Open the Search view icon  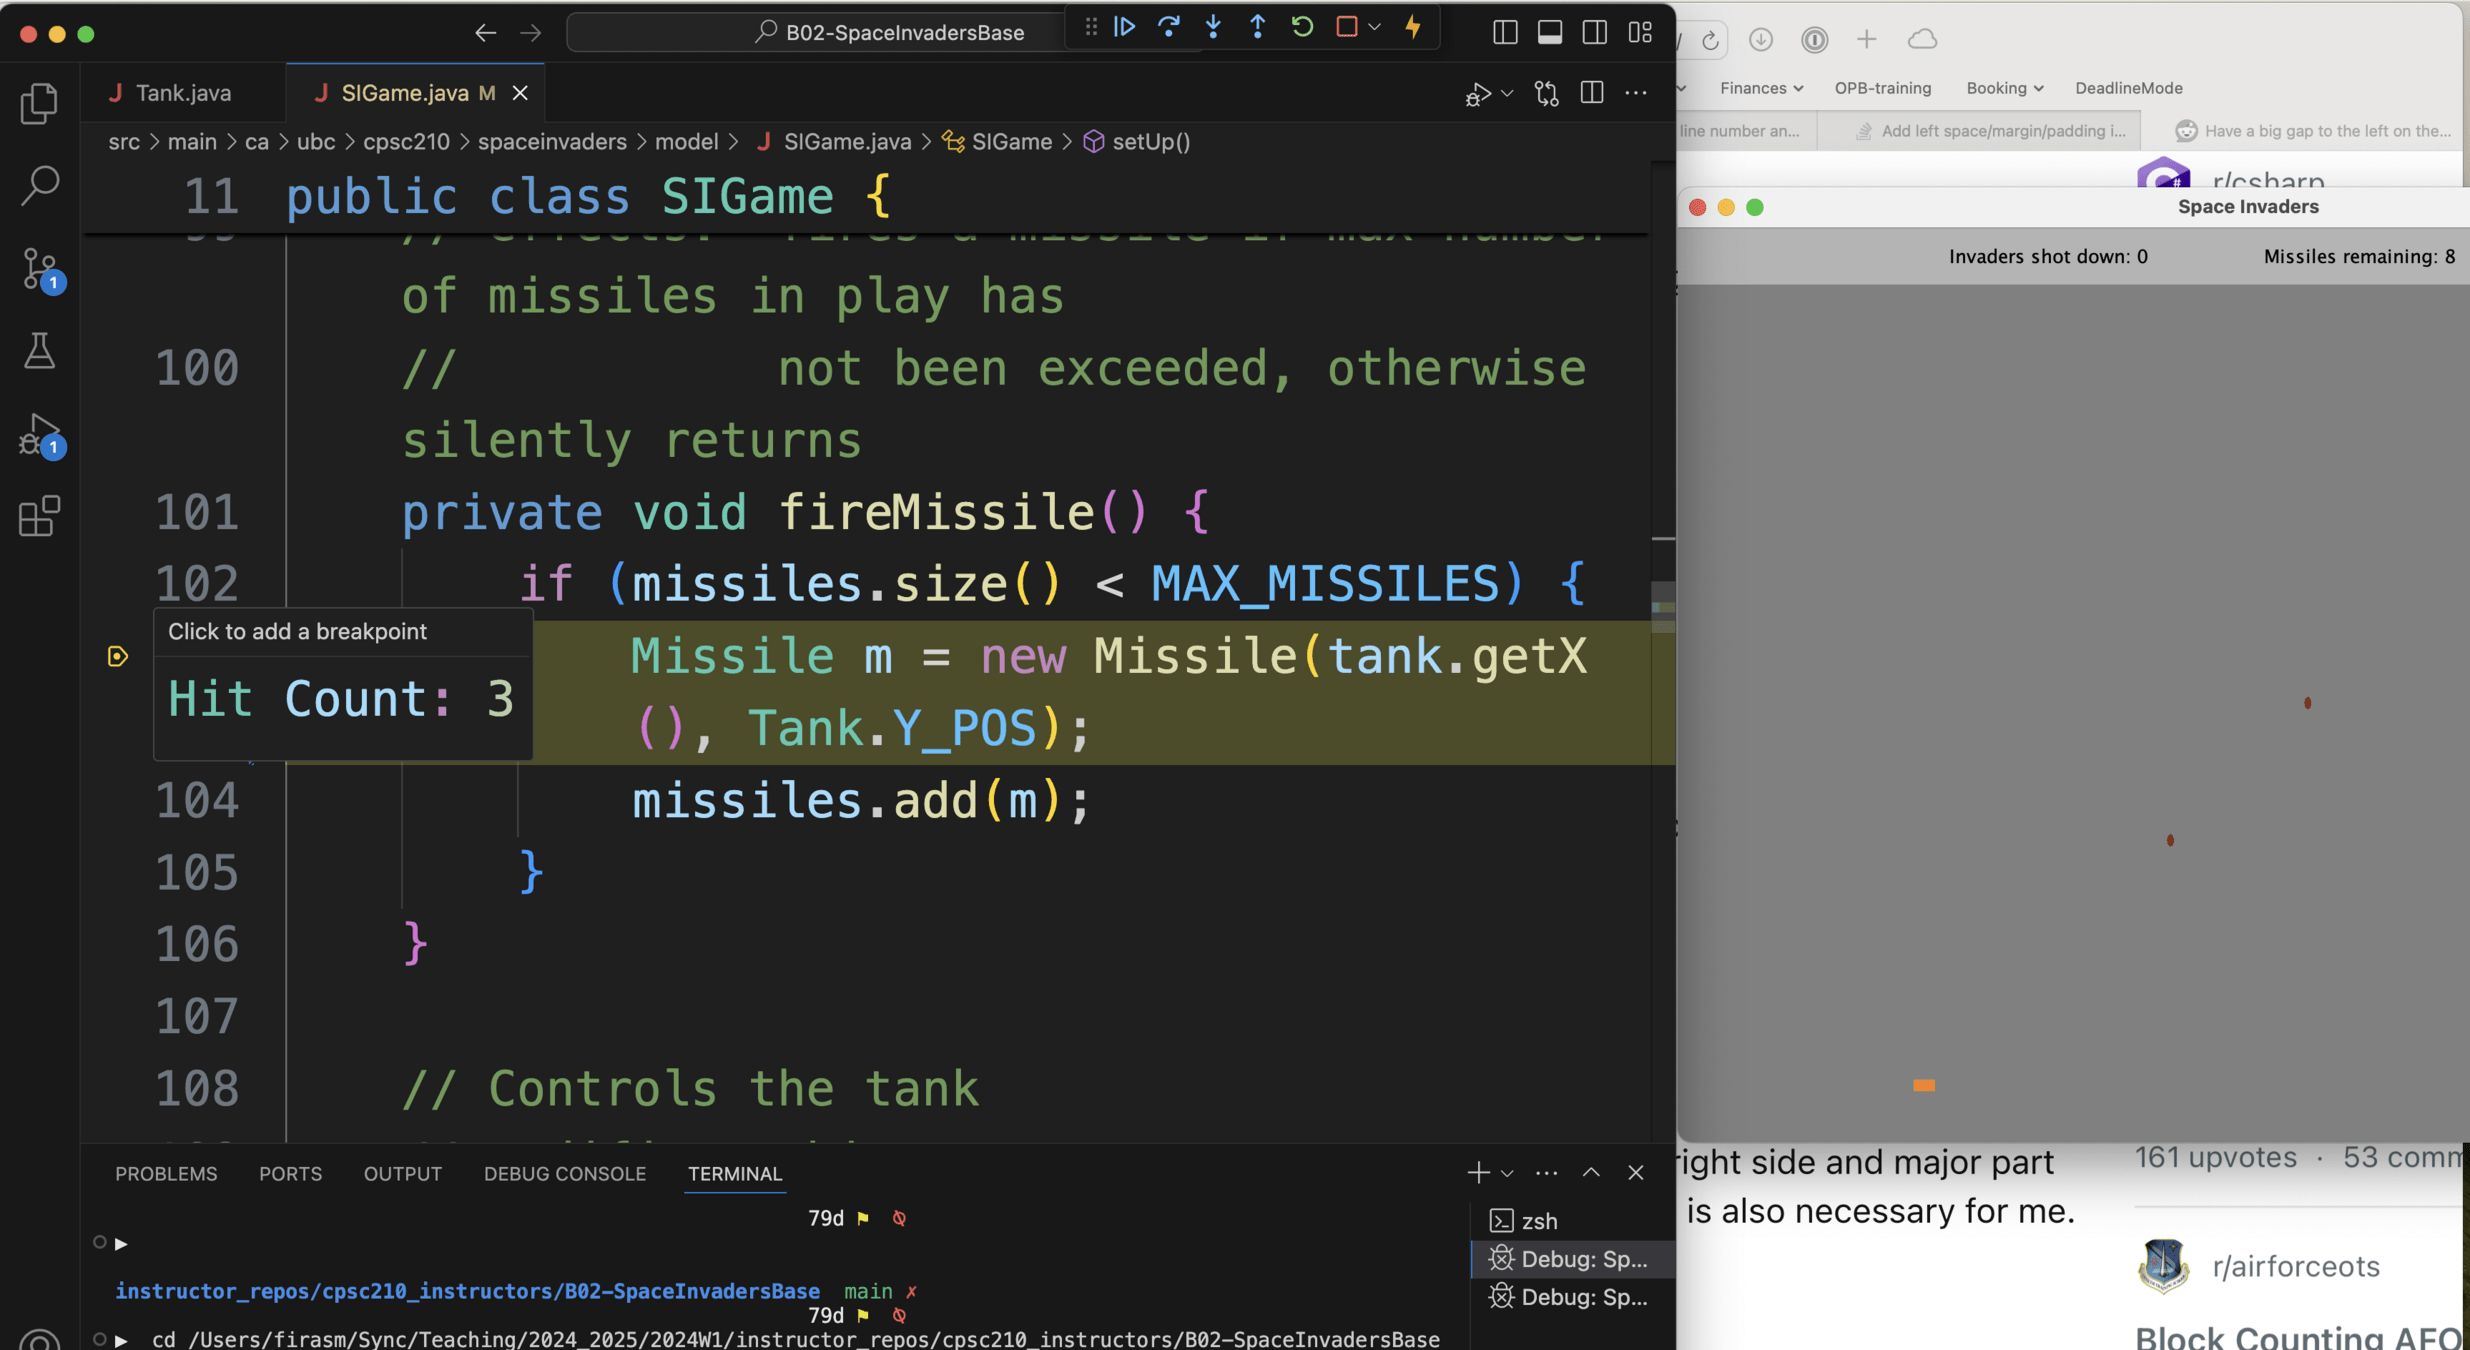click(x=39, y=185)
